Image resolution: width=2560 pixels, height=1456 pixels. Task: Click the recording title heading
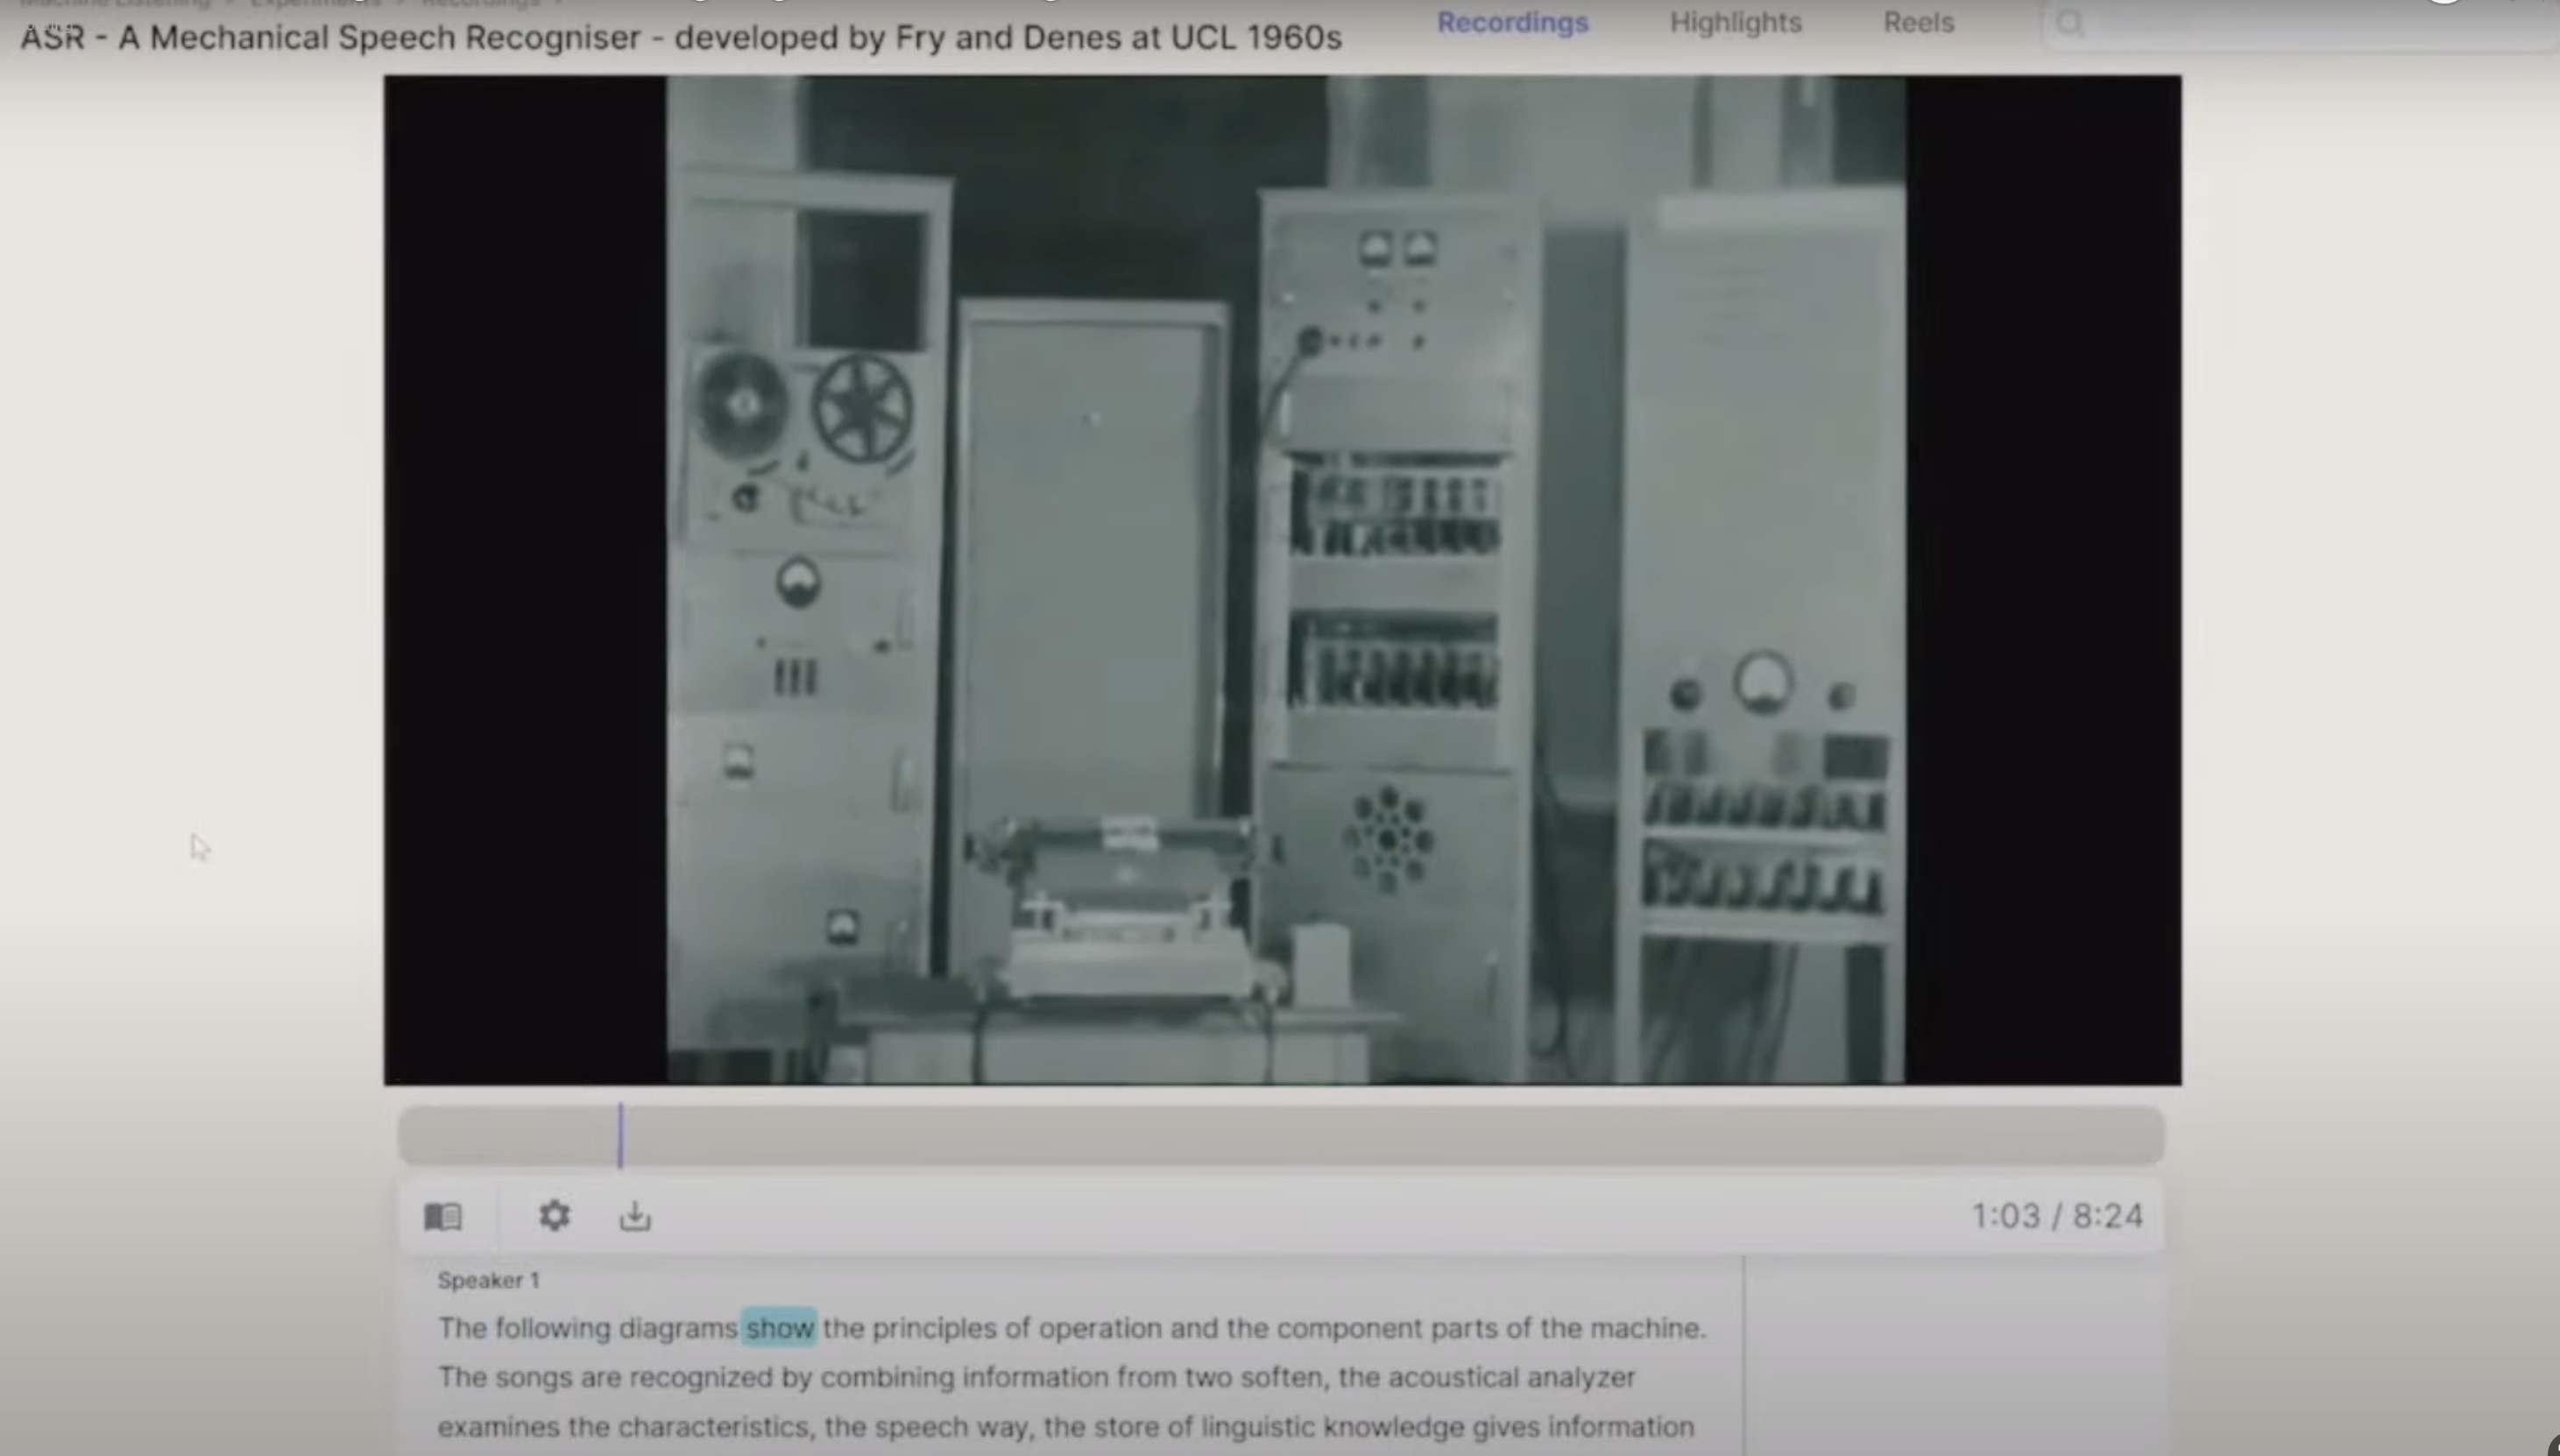681,37
